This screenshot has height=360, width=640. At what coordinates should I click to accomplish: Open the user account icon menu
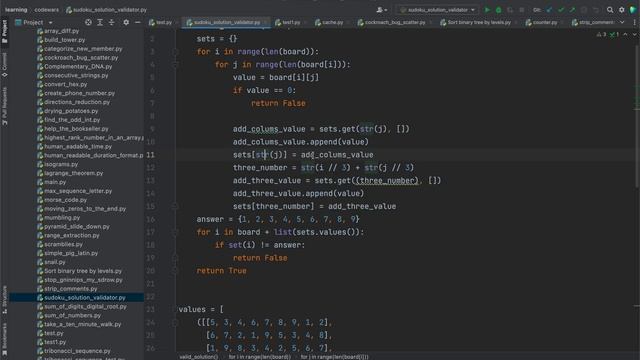(x=381, y=10)
